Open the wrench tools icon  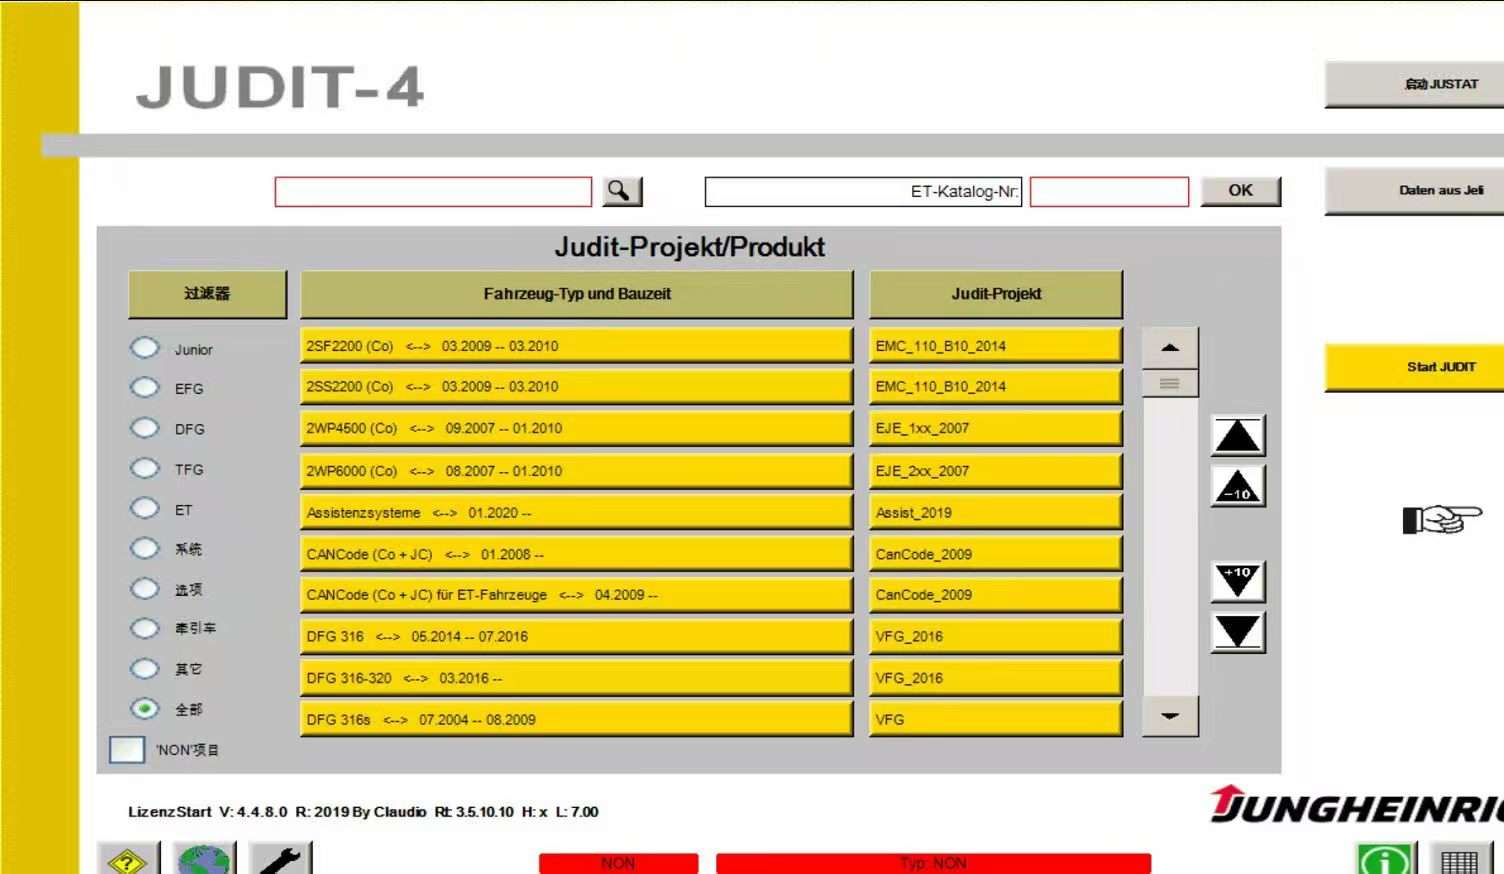pos(281,859)
